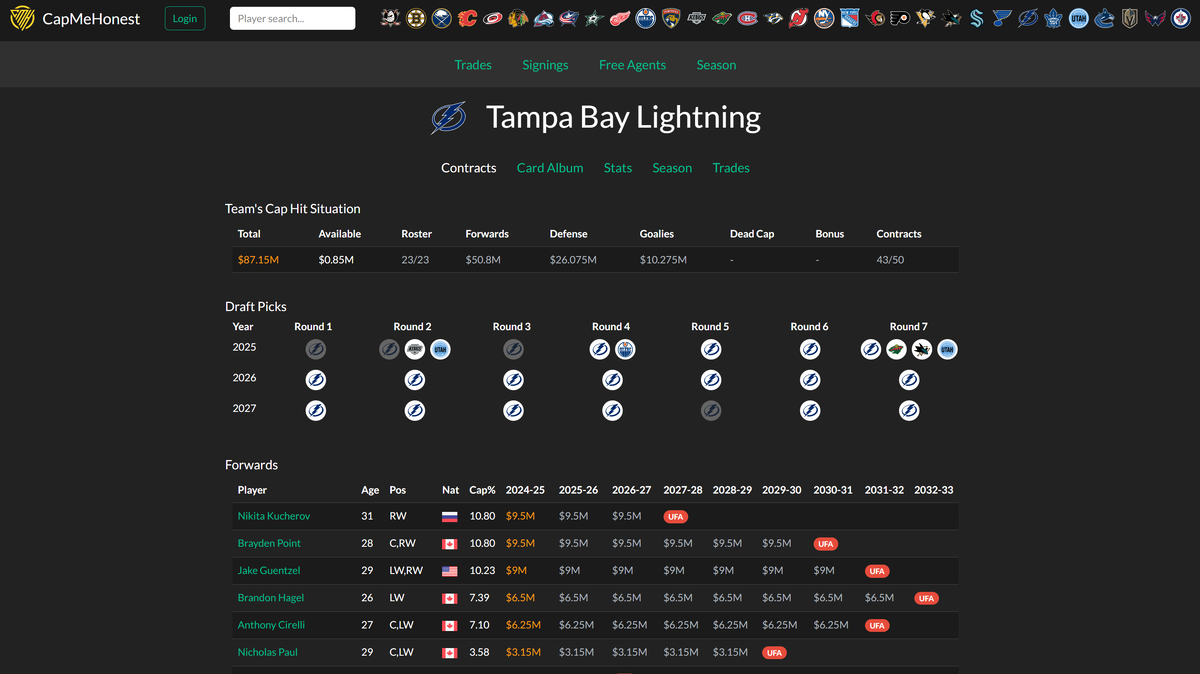The image size is (1200, 674).
Task: Open the Ottawa Senators logo
Action: [x=875, y=18]
